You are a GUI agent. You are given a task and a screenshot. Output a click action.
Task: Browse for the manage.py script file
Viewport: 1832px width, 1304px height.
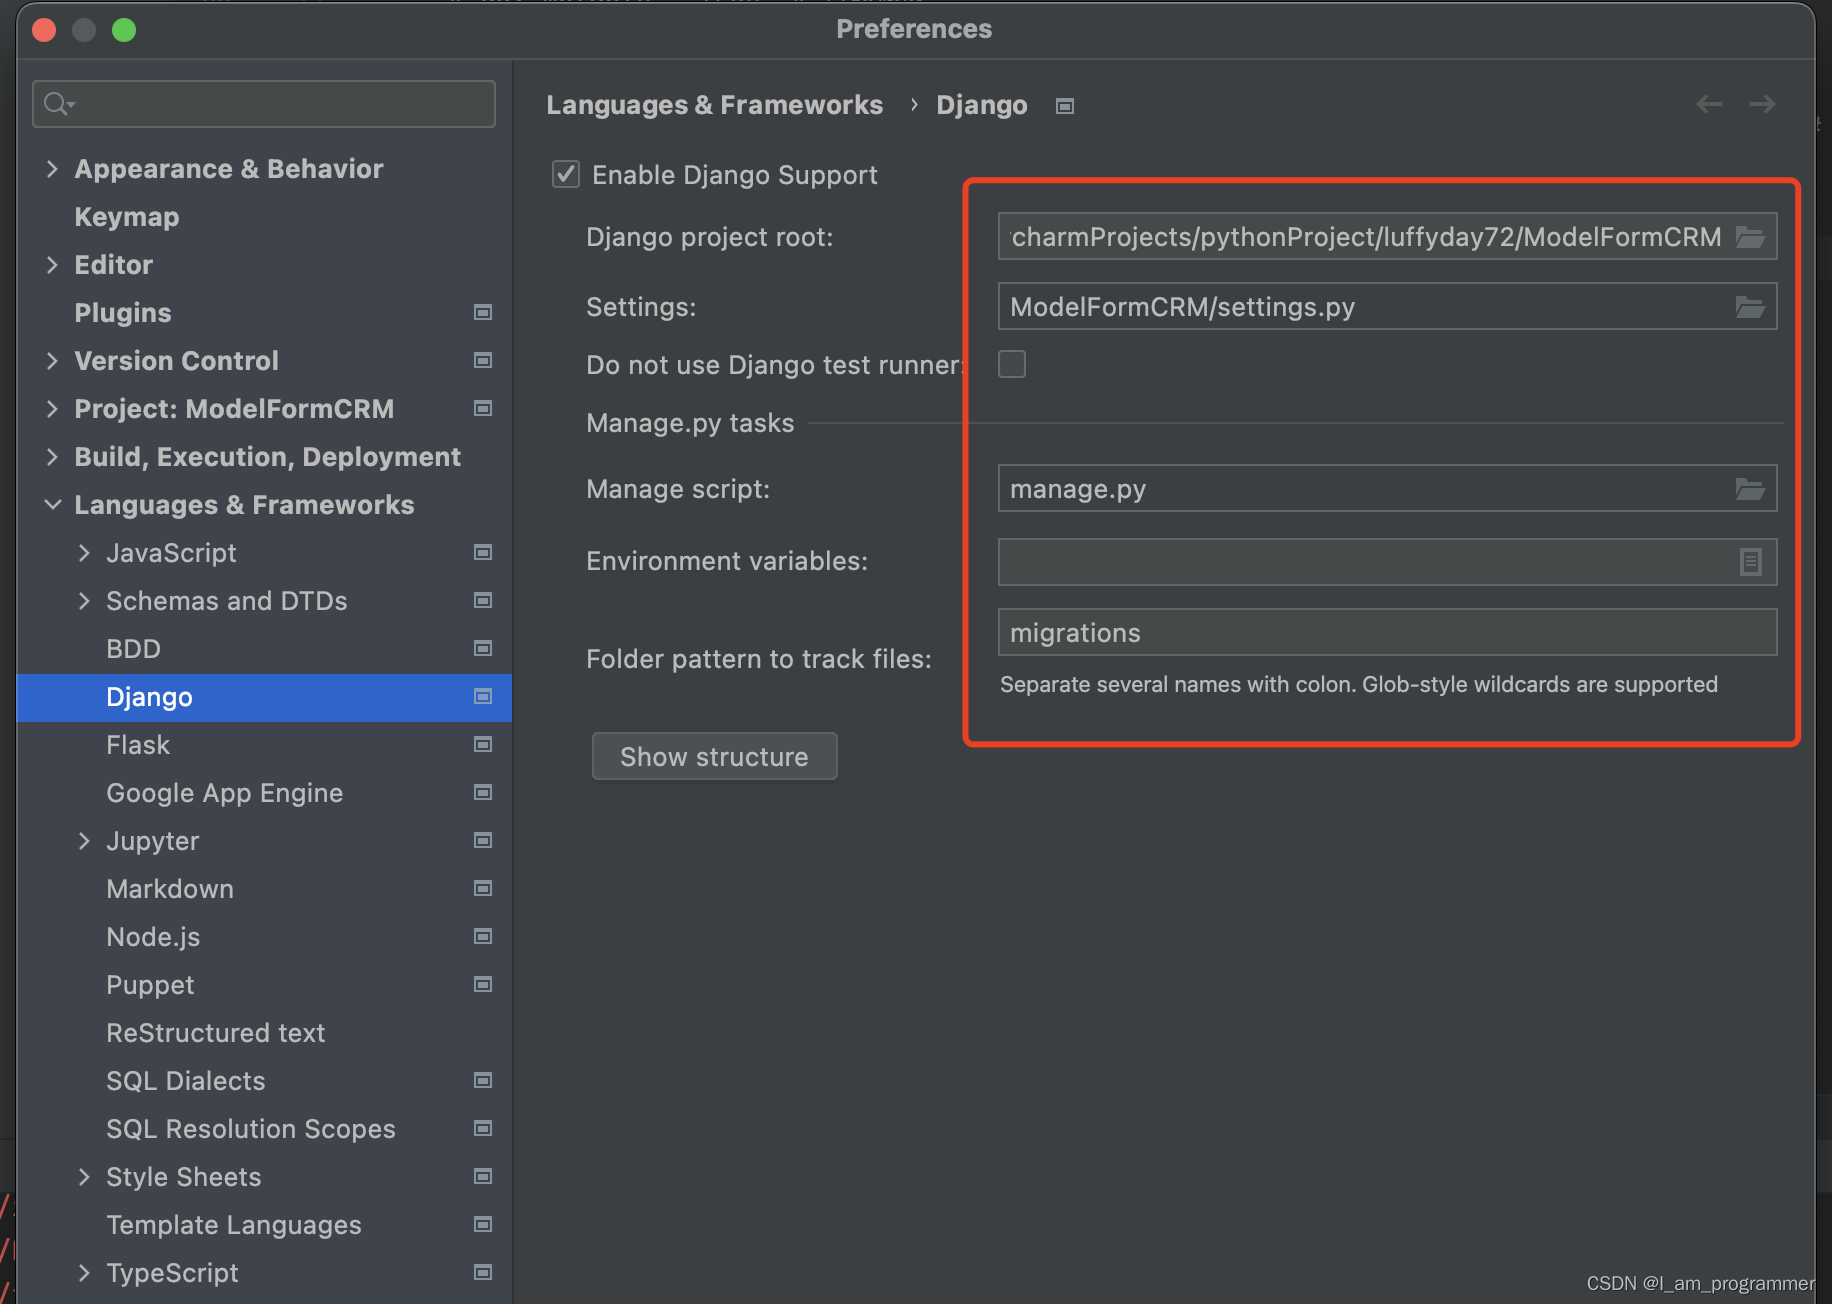1750,489
